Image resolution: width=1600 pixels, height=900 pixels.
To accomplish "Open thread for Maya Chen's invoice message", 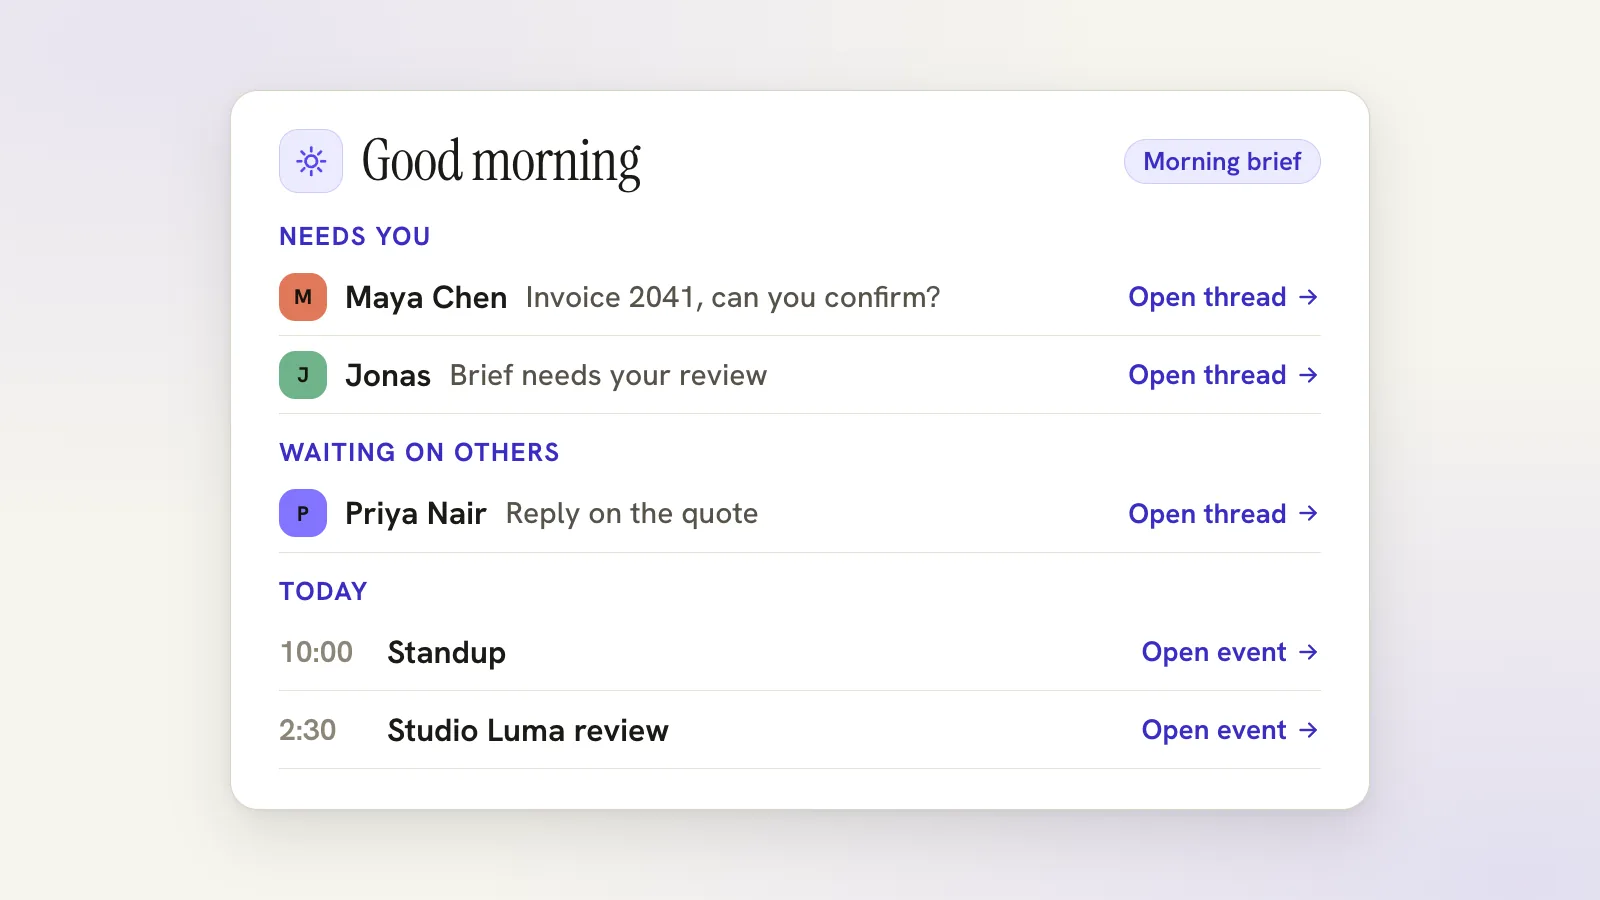I will coord(1224,297).
